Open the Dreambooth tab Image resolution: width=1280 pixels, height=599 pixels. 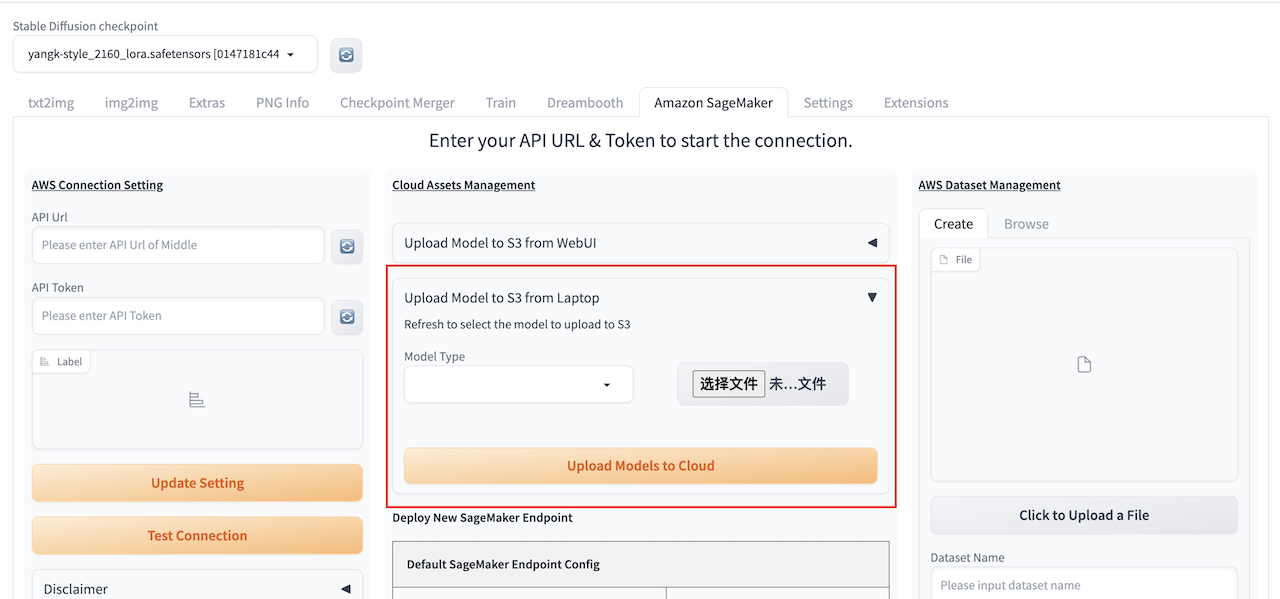(x=585, y=103)
